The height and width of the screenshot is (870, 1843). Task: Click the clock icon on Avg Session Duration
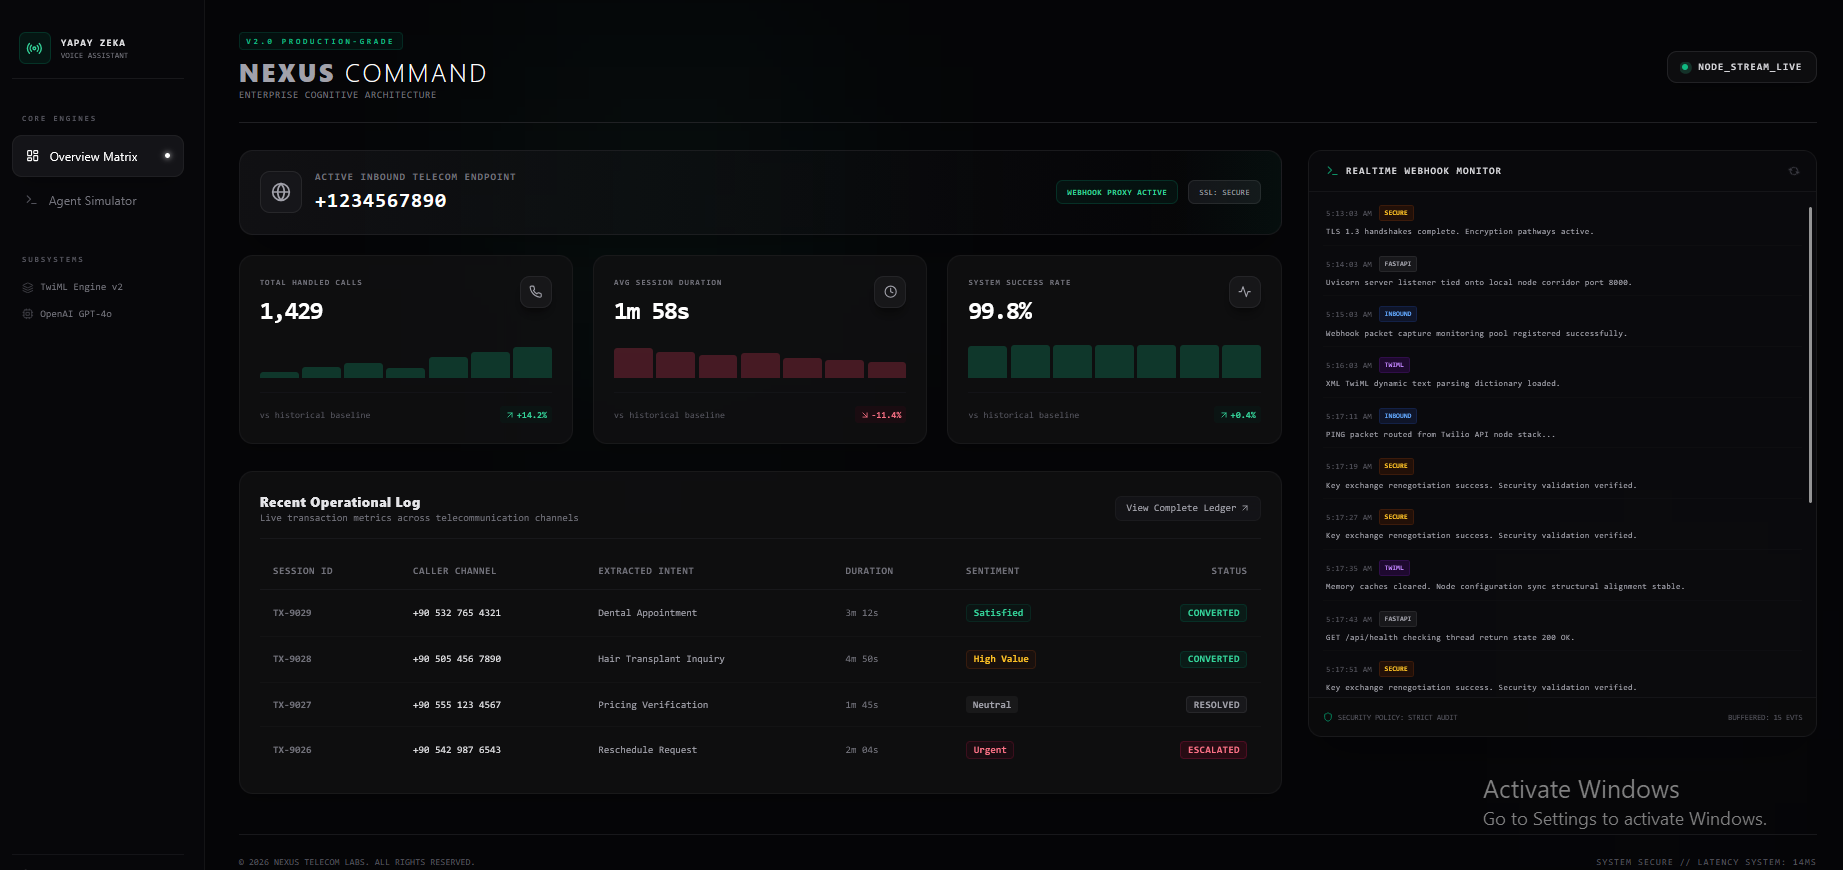pyautogui.click(x=890, y=292)
